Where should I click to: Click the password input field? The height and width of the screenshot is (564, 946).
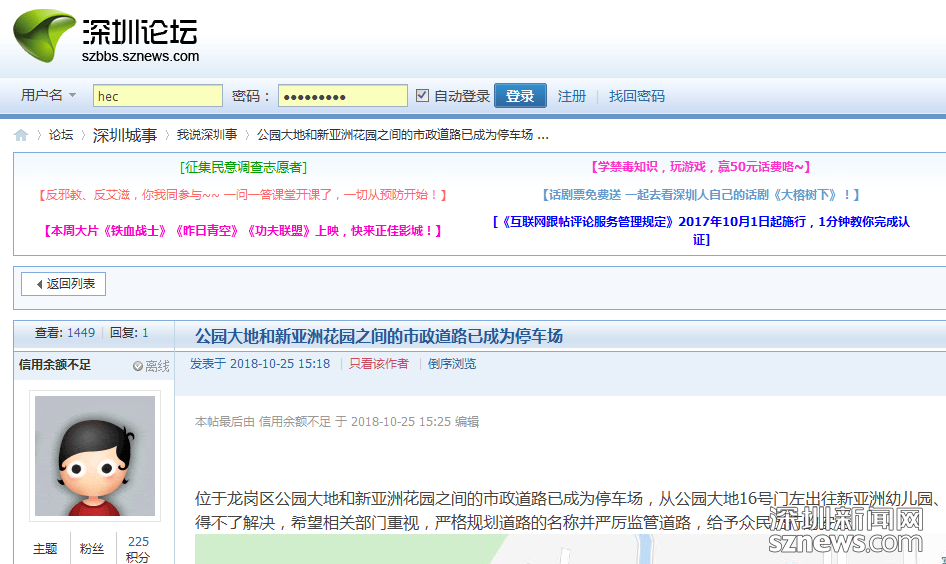pos(342,96)
